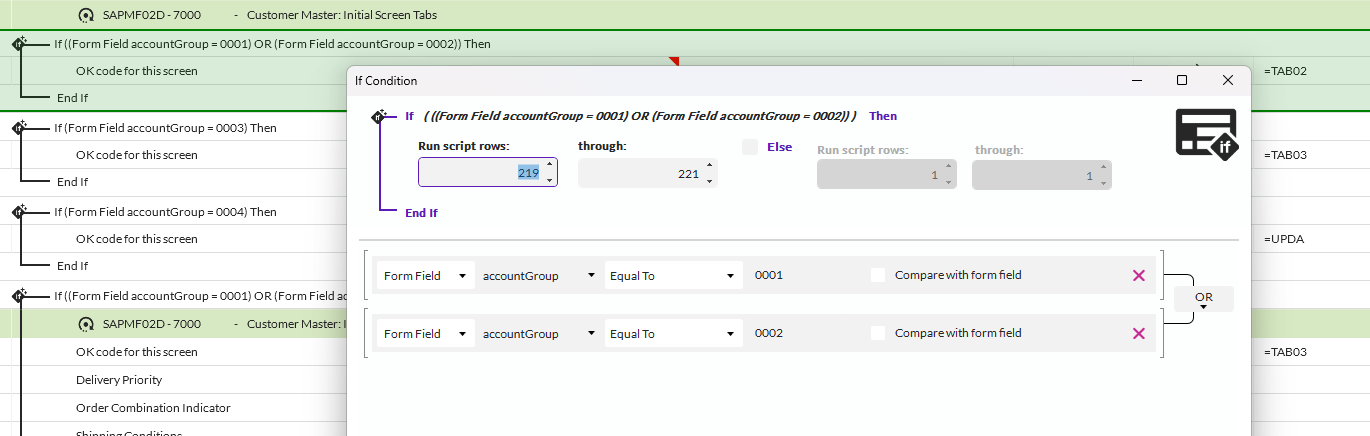Click the If diamond icon beside row accountGroup = 0004
This screenshot has height=436, width=1370.
pos(19,212)
